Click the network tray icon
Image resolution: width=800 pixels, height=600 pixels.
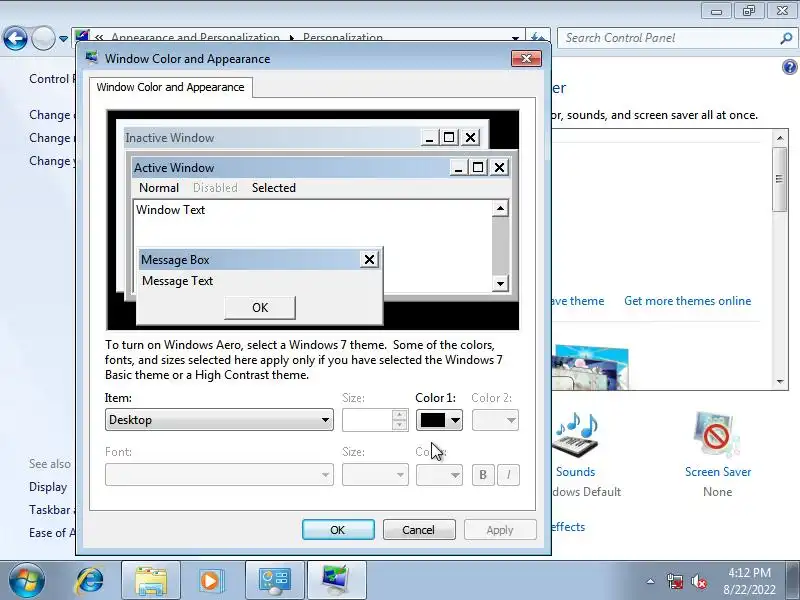(x=674, y=581)
